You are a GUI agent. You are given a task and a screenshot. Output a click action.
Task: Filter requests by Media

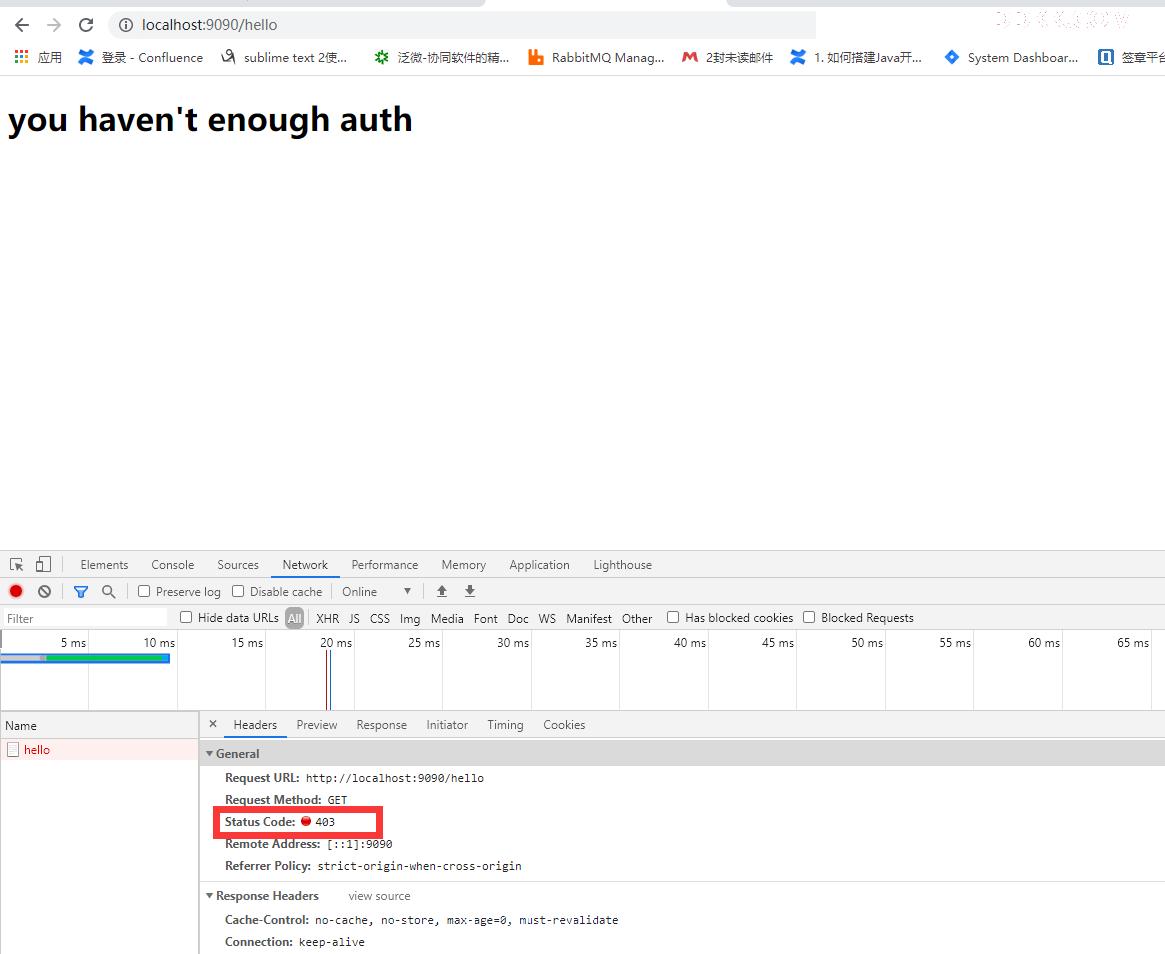447,618
